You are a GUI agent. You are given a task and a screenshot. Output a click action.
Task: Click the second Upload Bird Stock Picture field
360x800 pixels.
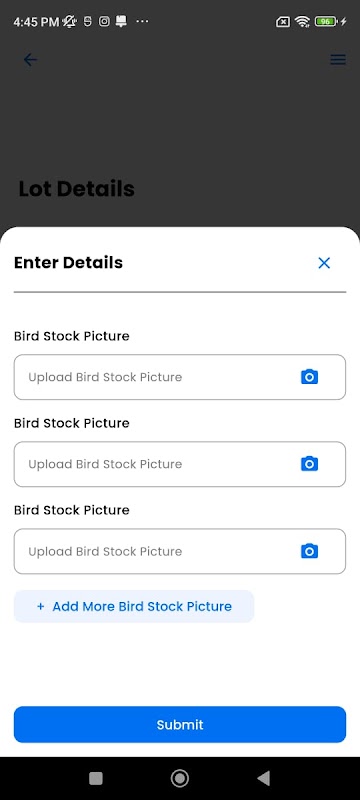(x=180, y=464)
